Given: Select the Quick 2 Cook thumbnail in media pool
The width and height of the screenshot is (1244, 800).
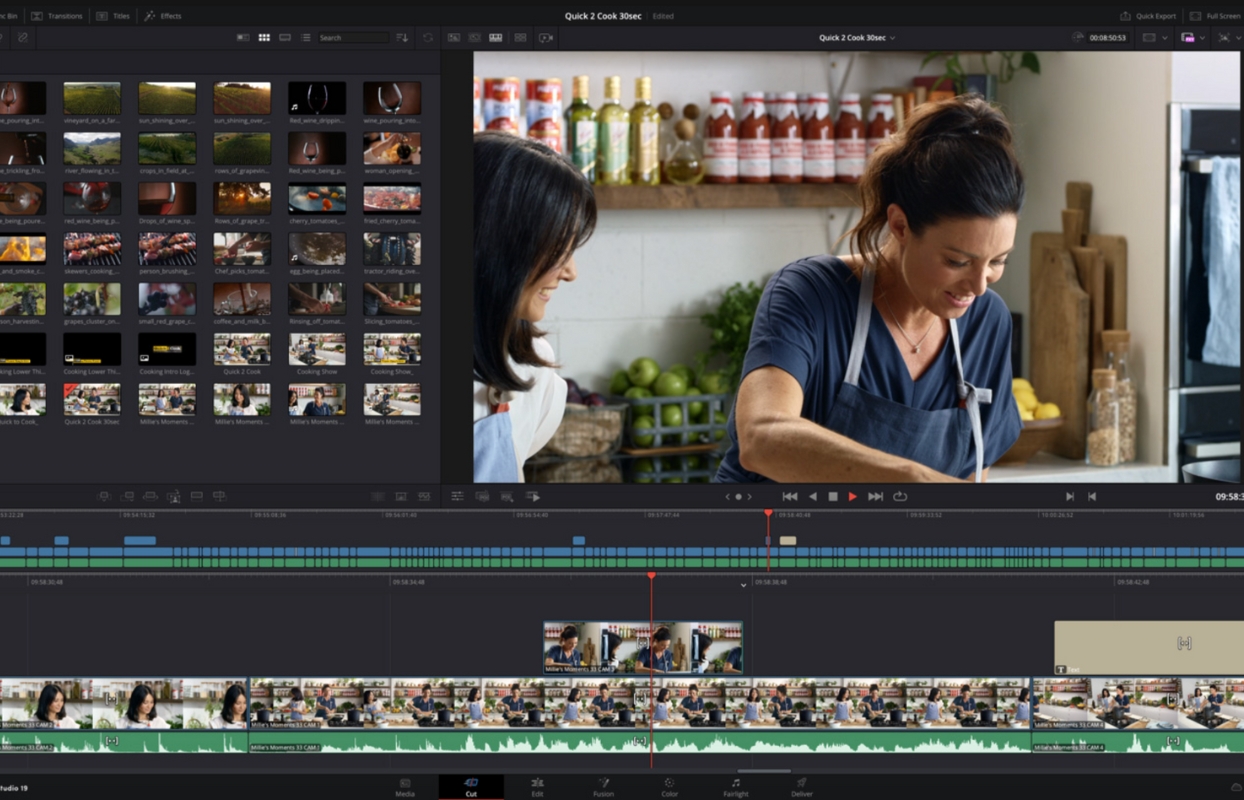Looking at the screenshot, I should pos(241,349).
